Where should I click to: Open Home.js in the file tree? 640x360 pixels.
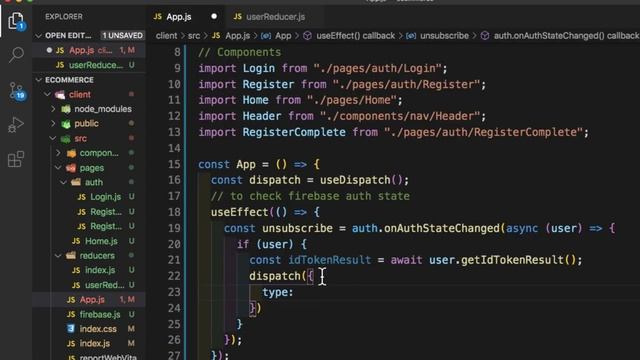101,241
